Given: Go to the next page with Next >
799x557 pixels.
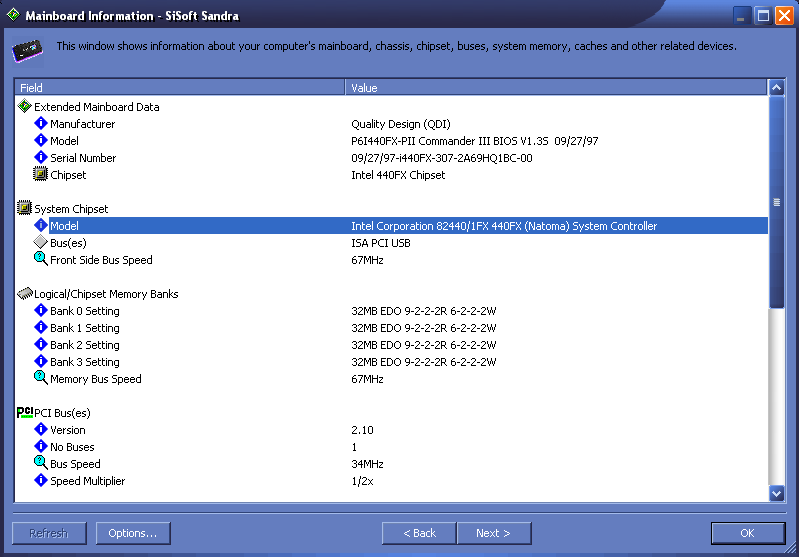Looking at the screenshot, I should tap(493, 533).
